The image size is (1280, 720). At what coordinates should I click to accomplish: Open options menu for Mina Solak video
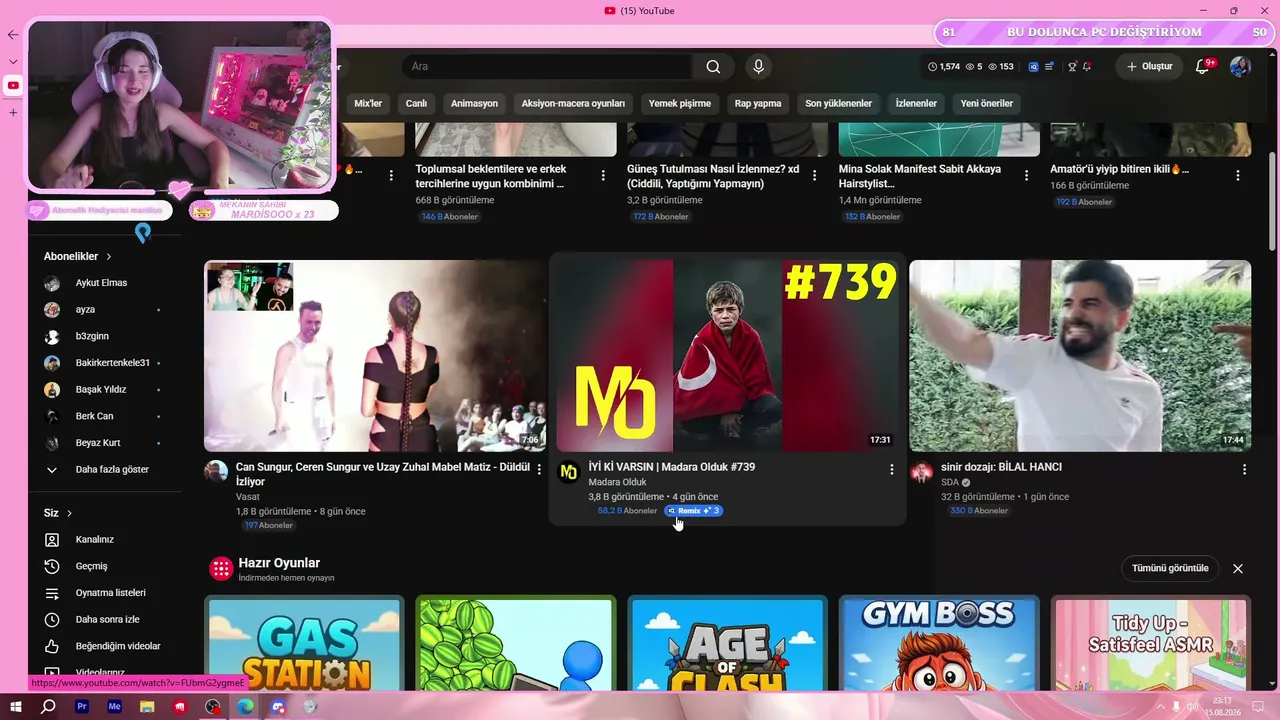(1026, 175)
